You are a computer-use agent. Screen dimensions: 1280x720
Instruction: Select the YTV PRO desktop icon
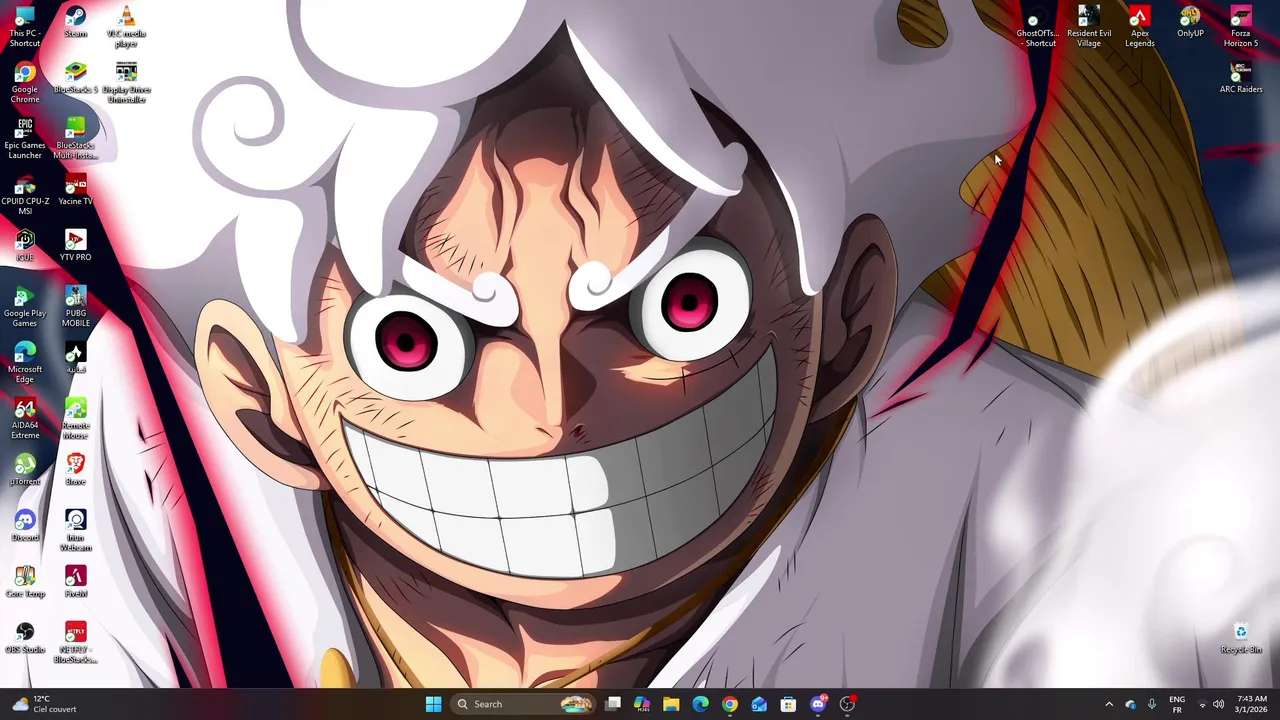[x=75, y=246]
